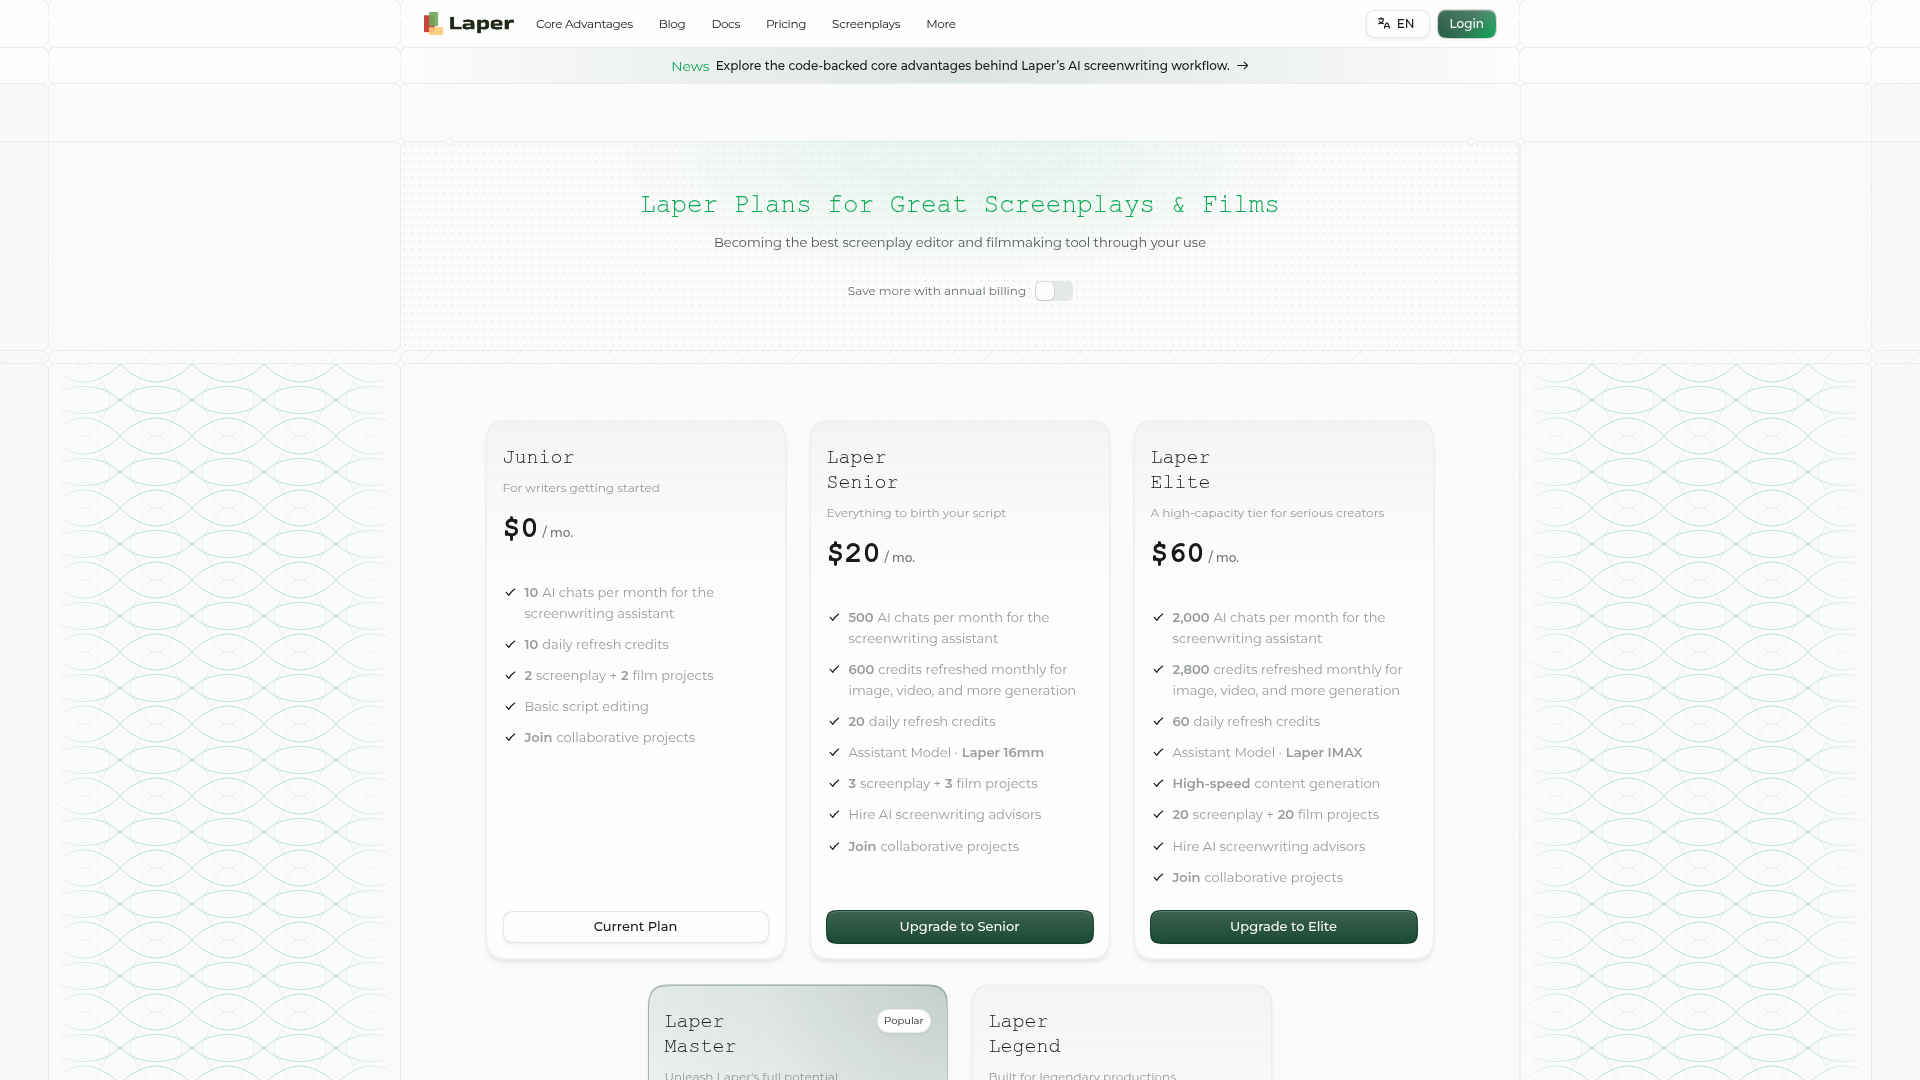This screenshot has height=1080, width=1920.
Task: Click '500 AI chats per month' feature
Action: pyautogui.click(x=949, y=628)
